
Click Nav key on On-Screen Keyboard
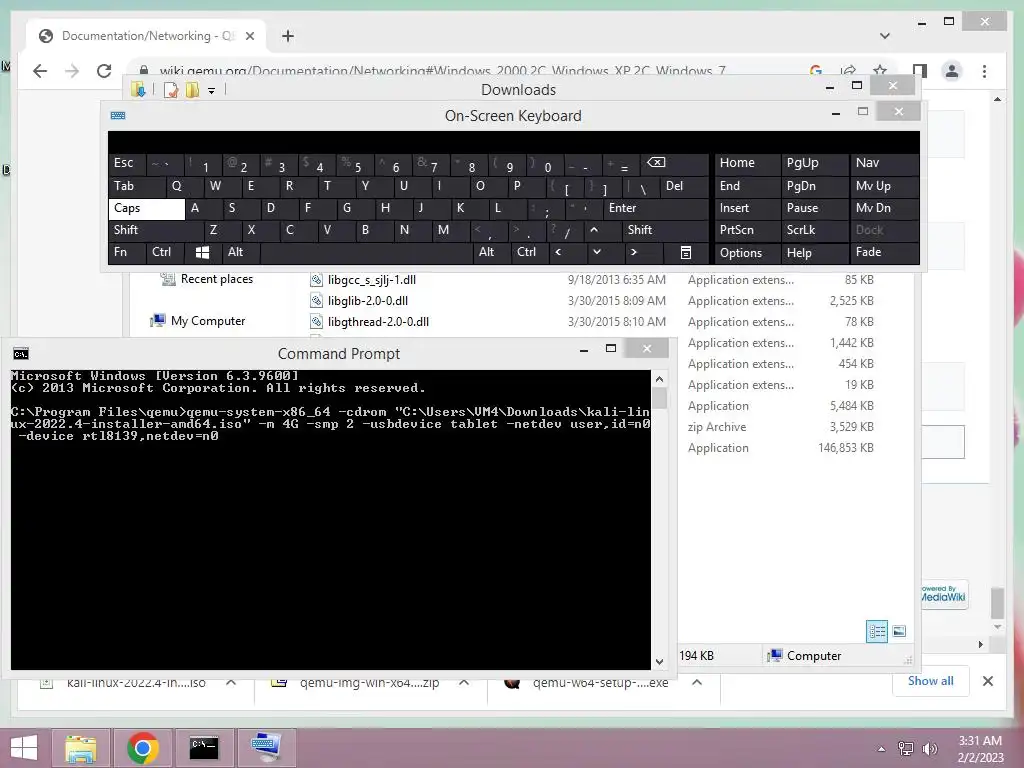click(884, 163)
